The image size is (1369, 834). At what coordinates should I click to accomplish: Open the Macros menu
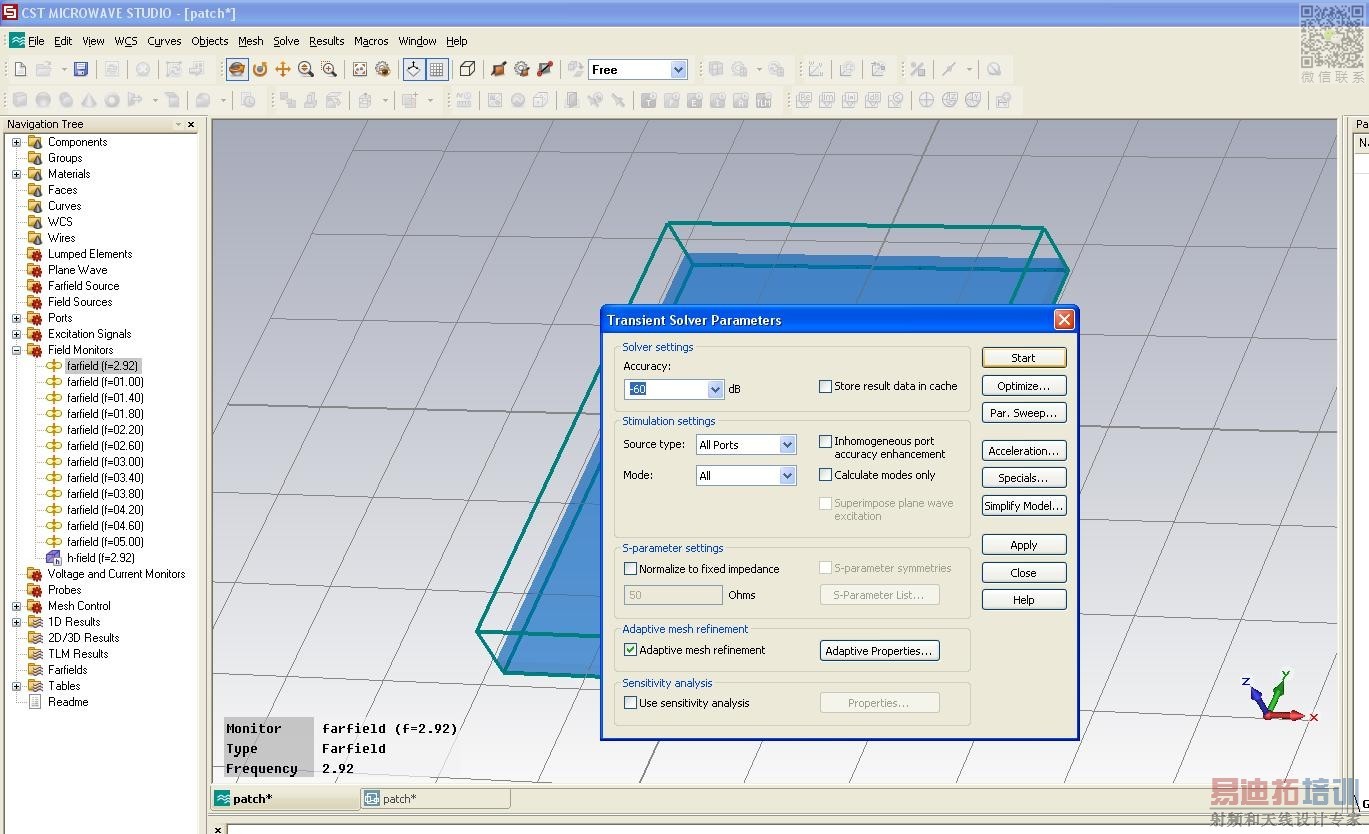[x=371, y=41]
